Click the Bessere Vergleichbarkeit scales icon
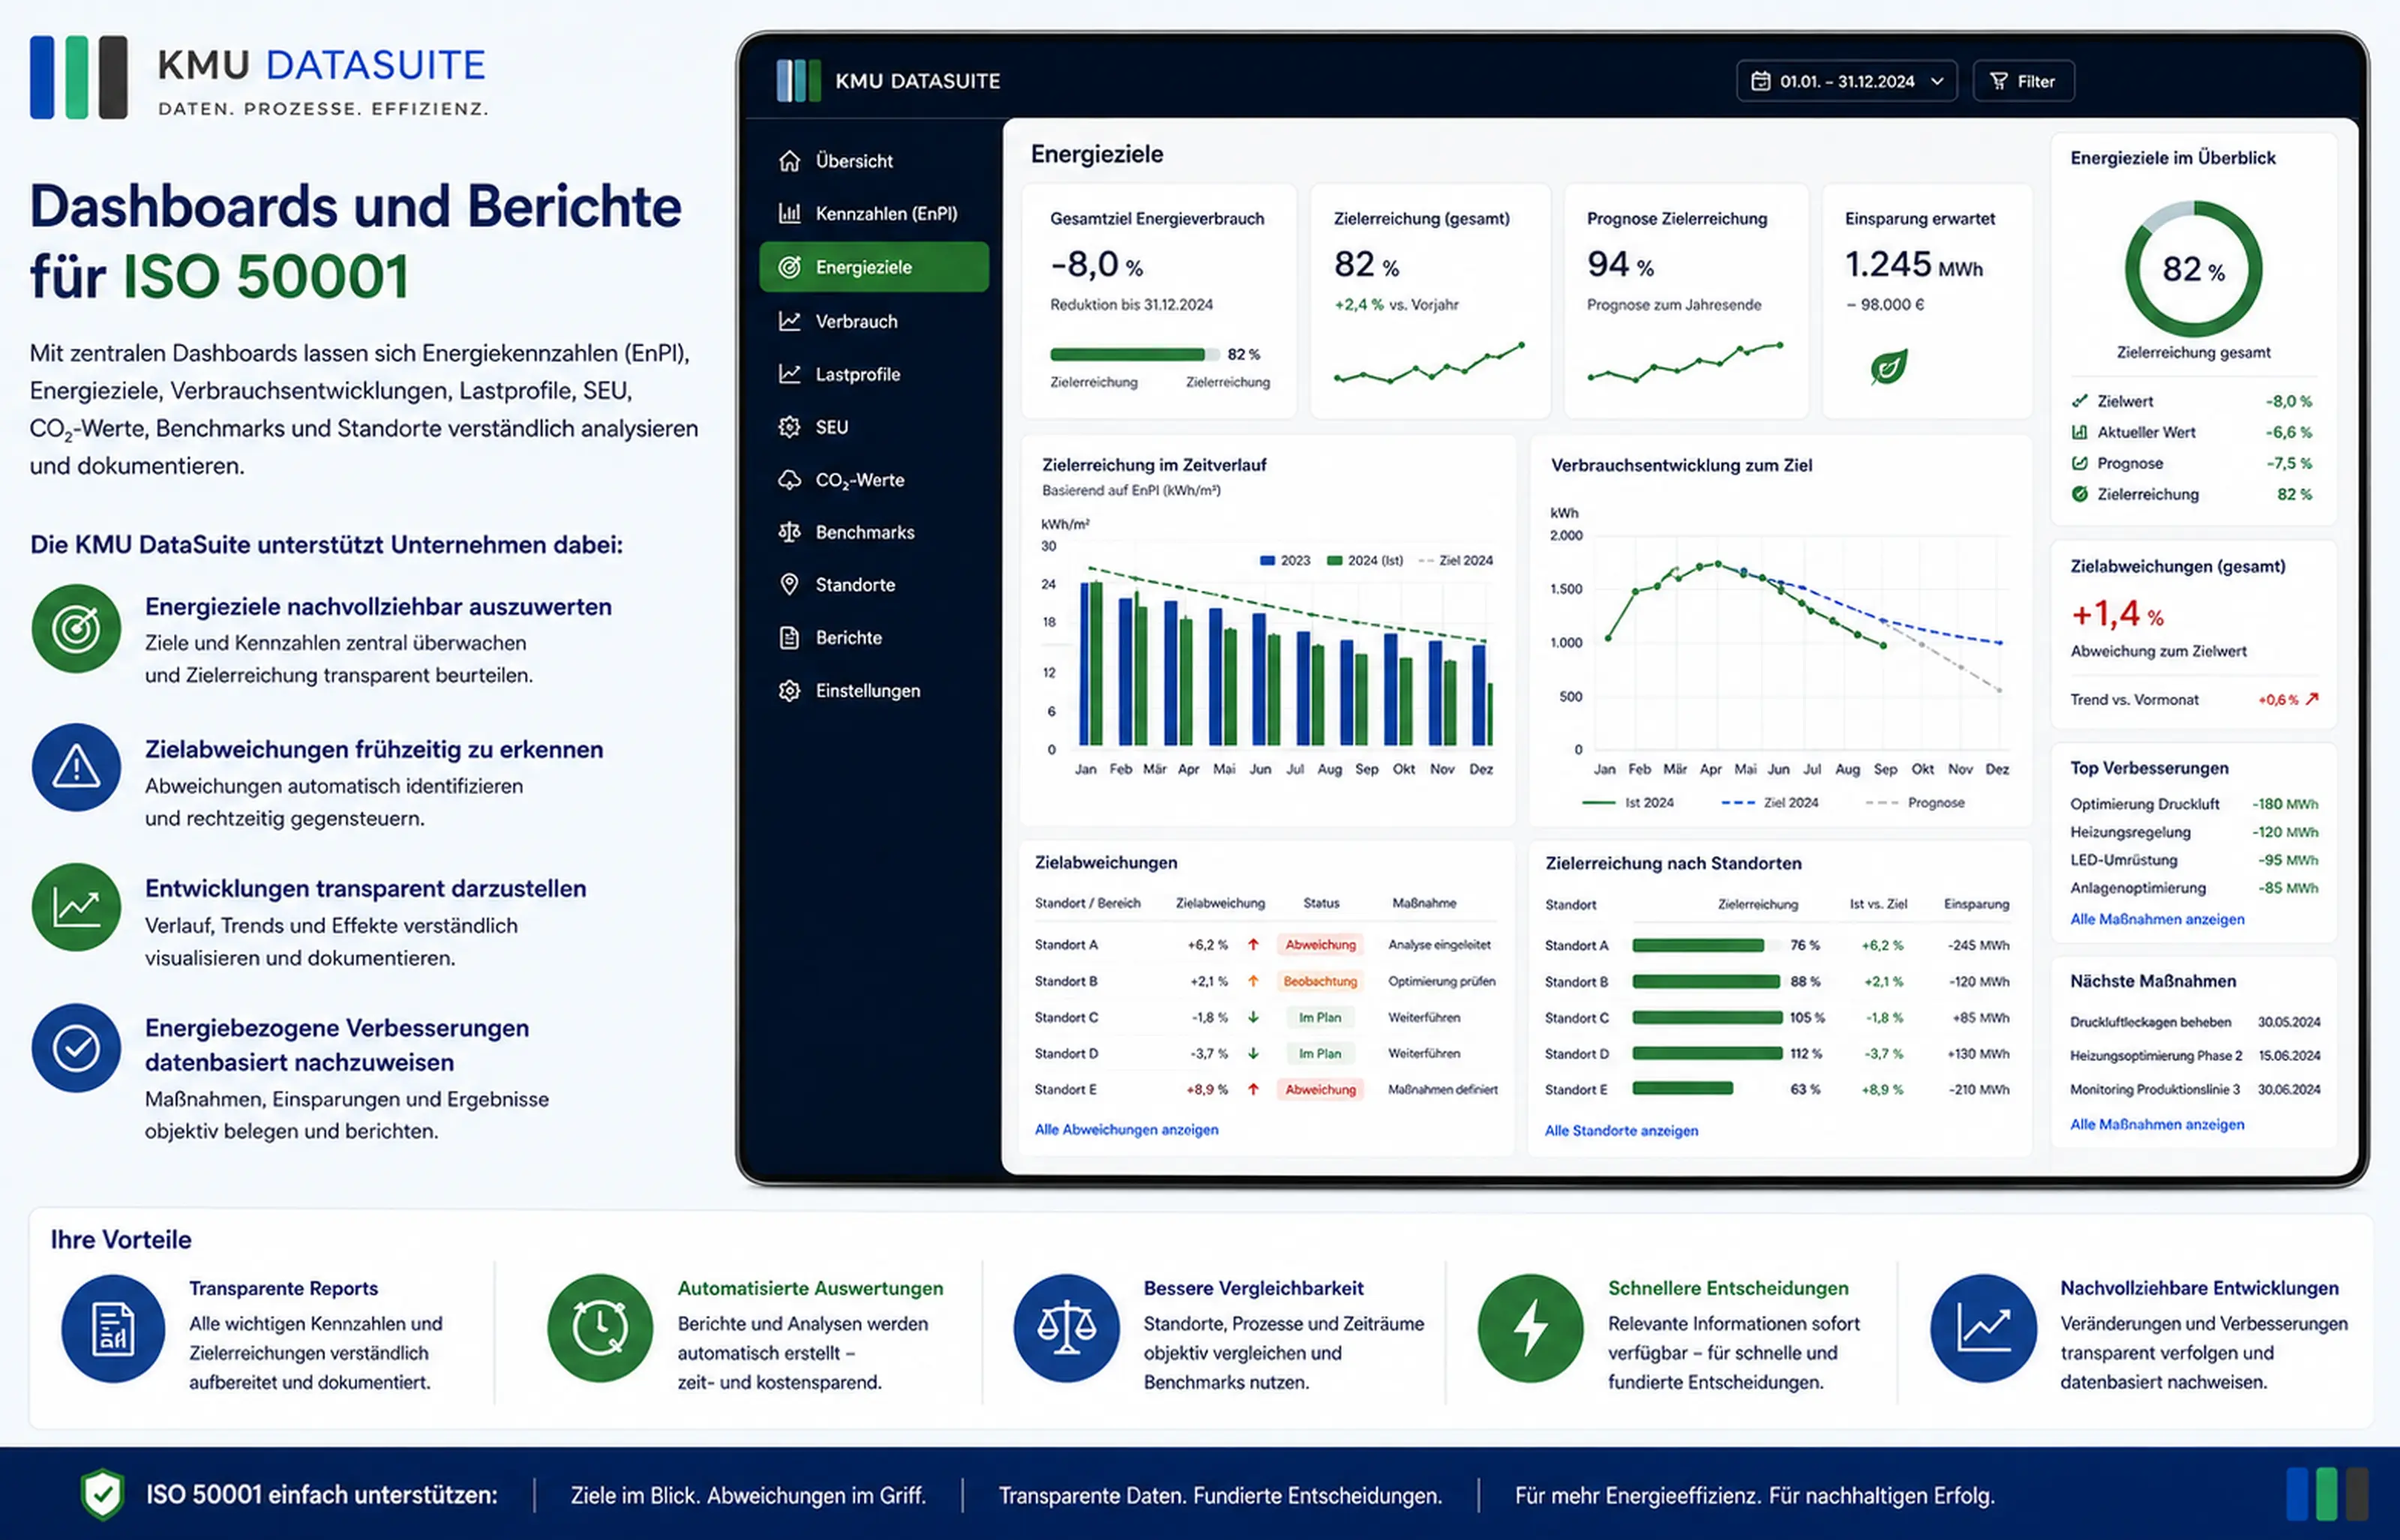Screen dimensions: 2400x1540 (x=1066, y=1329)
